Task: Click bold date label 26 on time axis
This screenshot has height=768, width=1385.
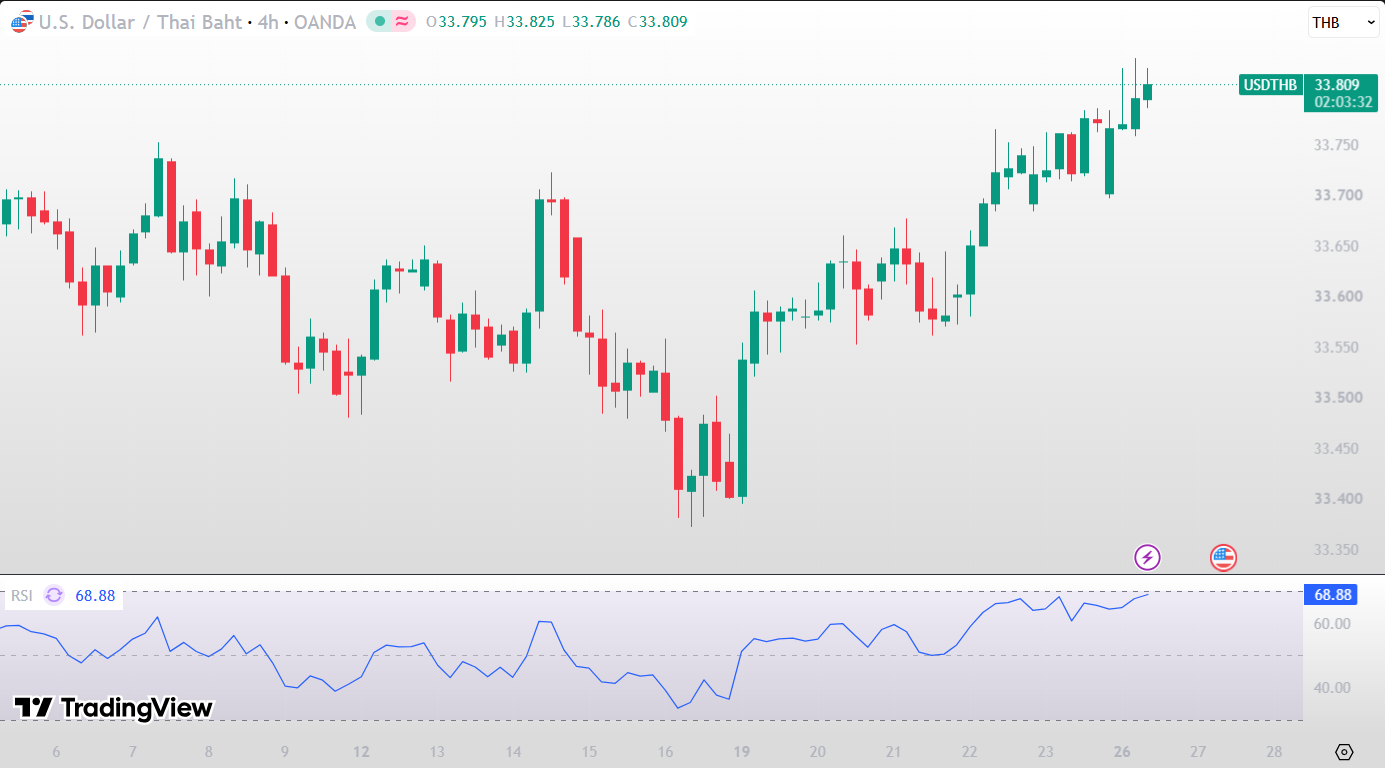Action: (1122, 752)
